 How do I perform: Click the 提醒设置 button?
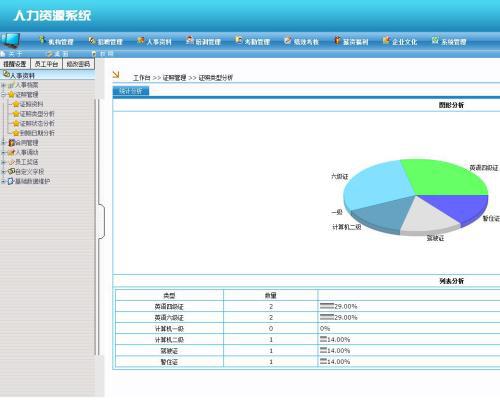(x=15, y=64)
